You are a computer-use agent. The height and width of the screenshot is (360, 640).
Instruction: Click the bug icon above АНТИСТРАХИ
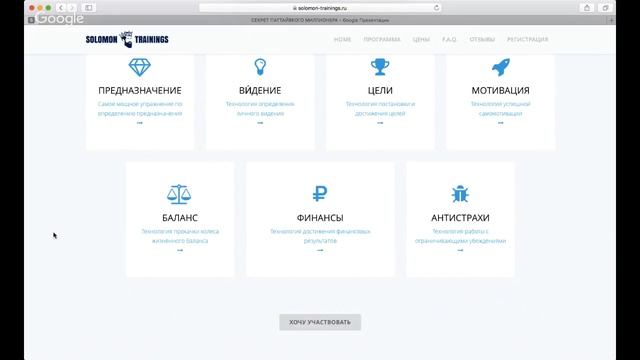(460, 194)
